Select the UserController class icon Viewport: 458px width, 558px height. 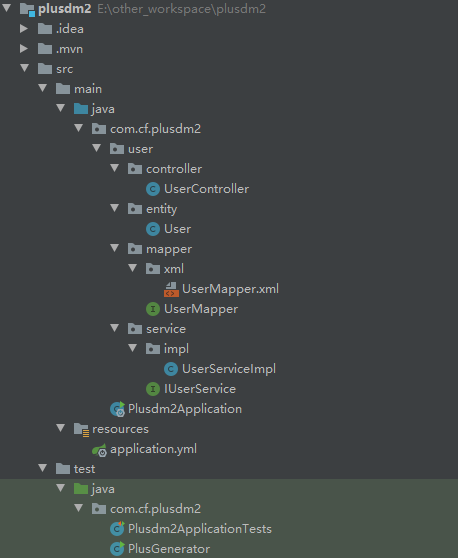coord(153,189)
